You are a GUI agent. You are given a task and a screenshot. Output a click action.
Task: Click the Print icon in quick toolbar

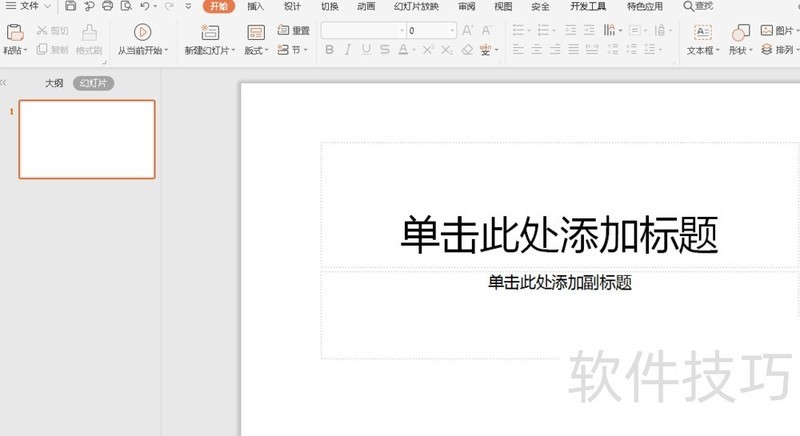(x=107, y=6)
